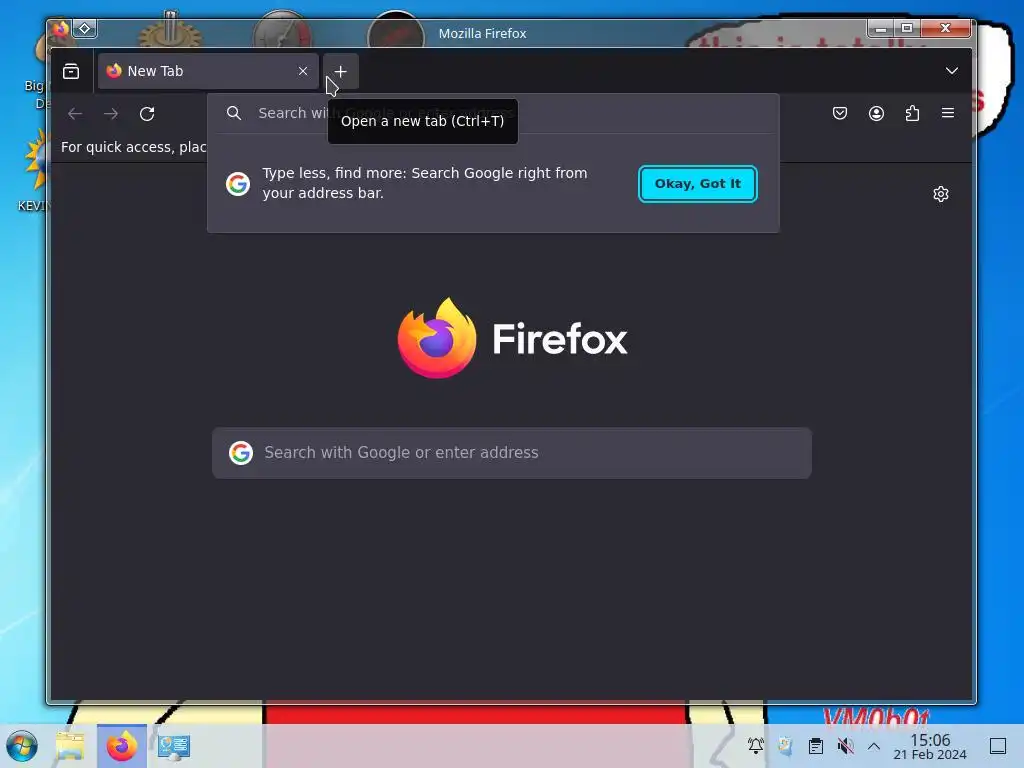The height and width of the screenshot is (768, 1024).
Task: Expand hidden system tray icons arrow
Action: 874,746
